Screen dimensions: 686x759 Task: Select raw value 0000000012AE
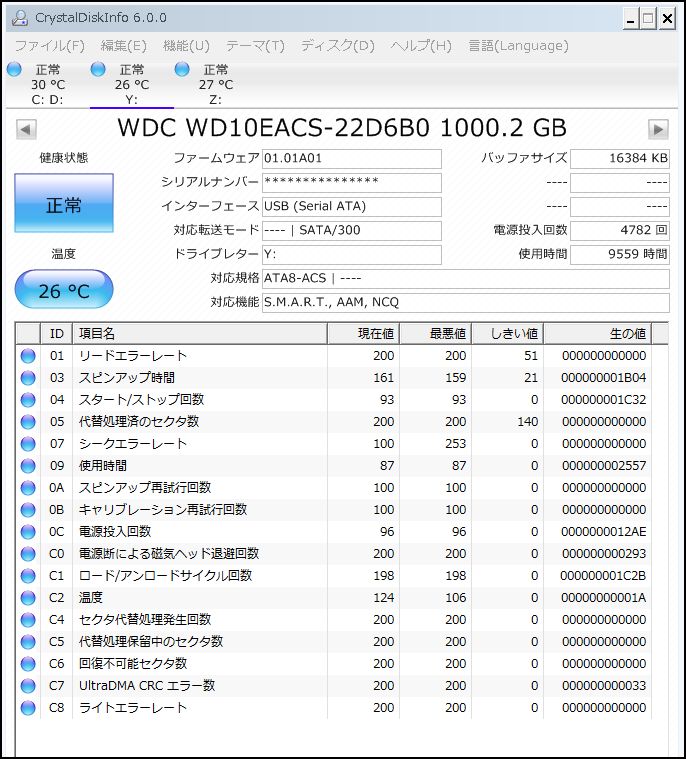[x=604, y=531]
